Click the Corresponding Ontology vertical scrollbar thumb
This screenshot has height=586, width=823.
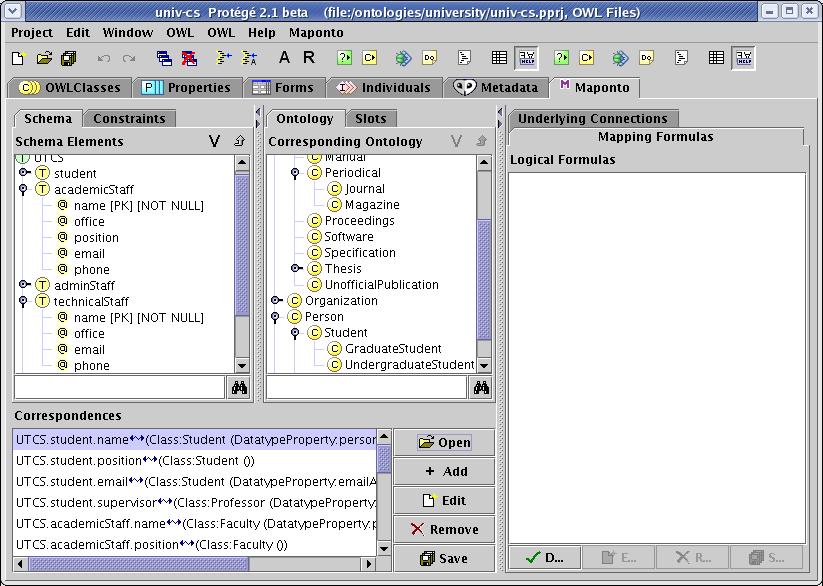click(483, 279)
